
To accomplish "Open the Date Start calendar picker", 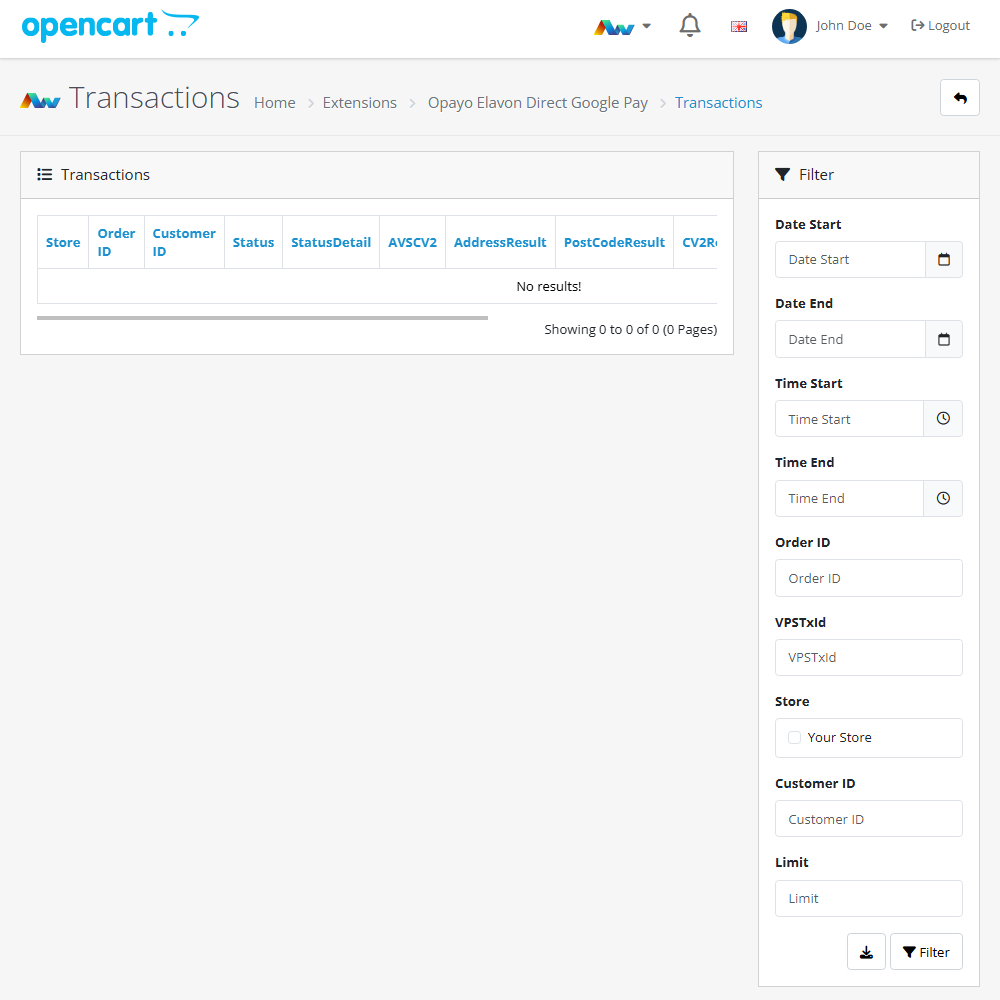I will 943,260.
